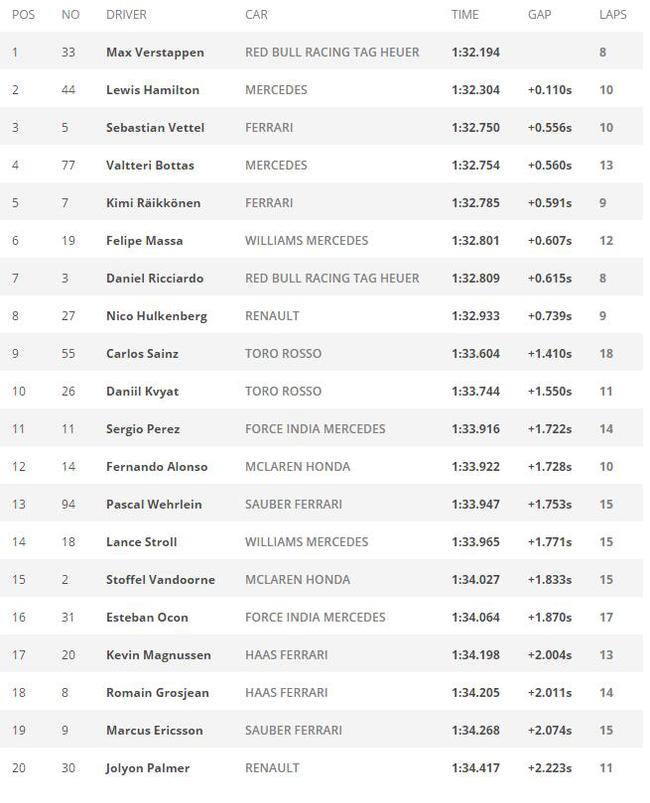Click Esteban Ocon's FORCE INDIA MERCEDES
The image size is (650, 803).
click(x=315, y=617)
